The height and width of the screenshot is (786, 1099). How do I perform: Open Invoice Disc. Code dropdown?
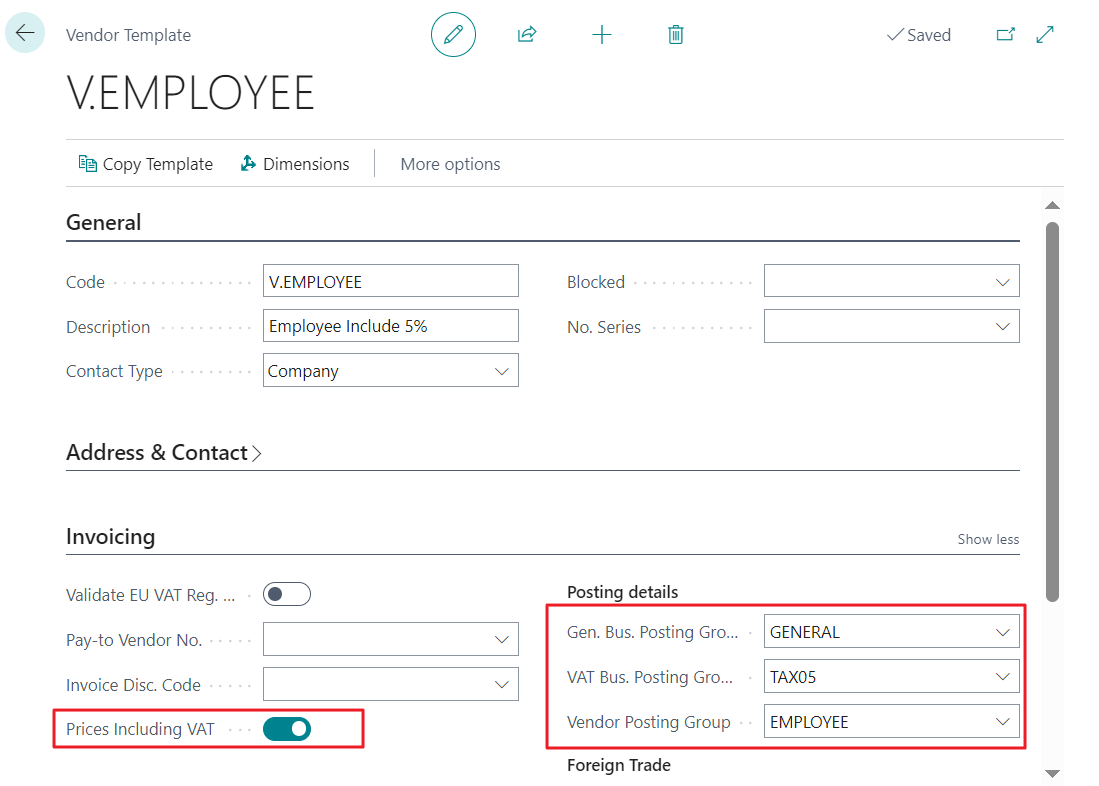(501, 684)
